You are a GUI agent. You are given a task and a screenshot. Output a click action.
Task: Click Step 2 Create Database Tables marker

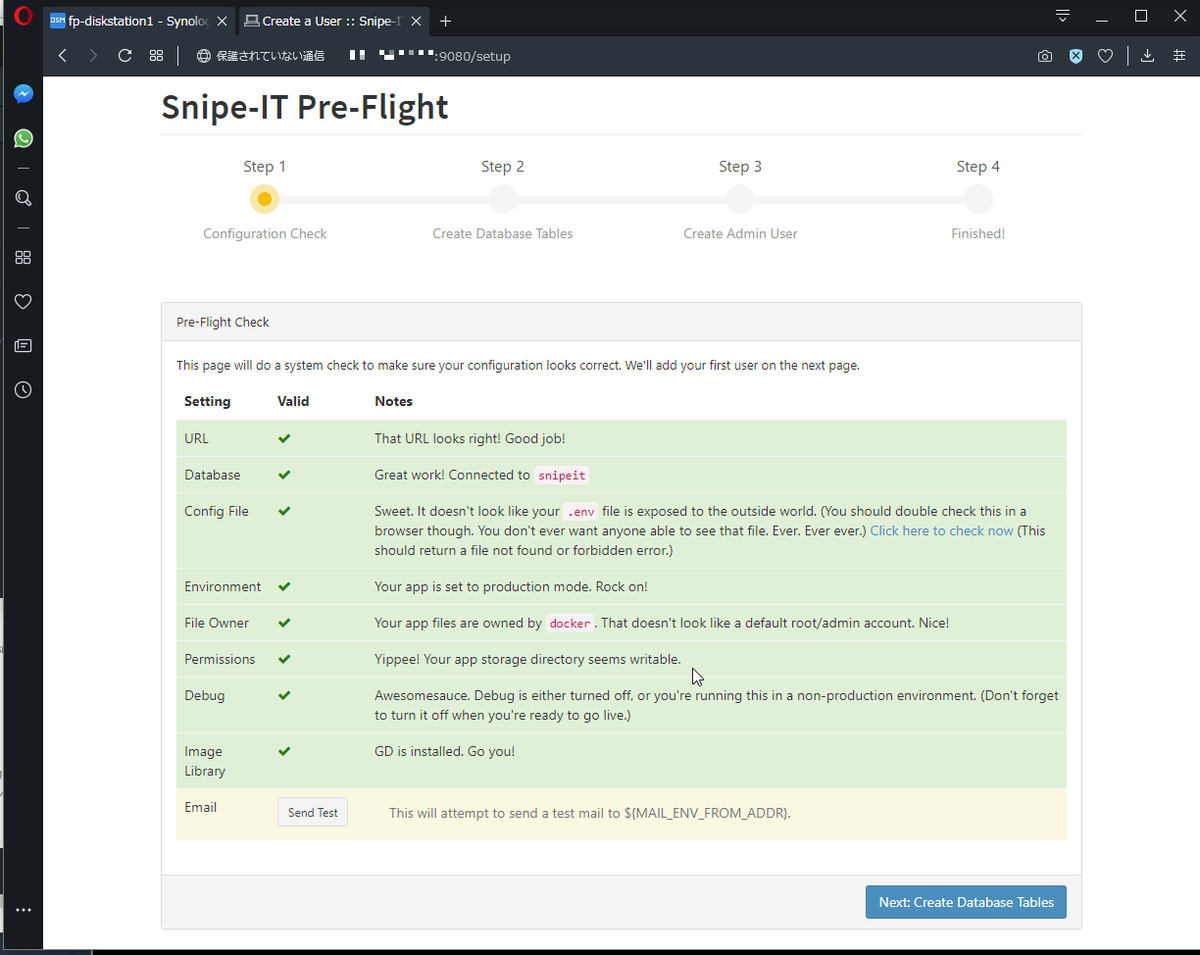click(x=502, y=199)
